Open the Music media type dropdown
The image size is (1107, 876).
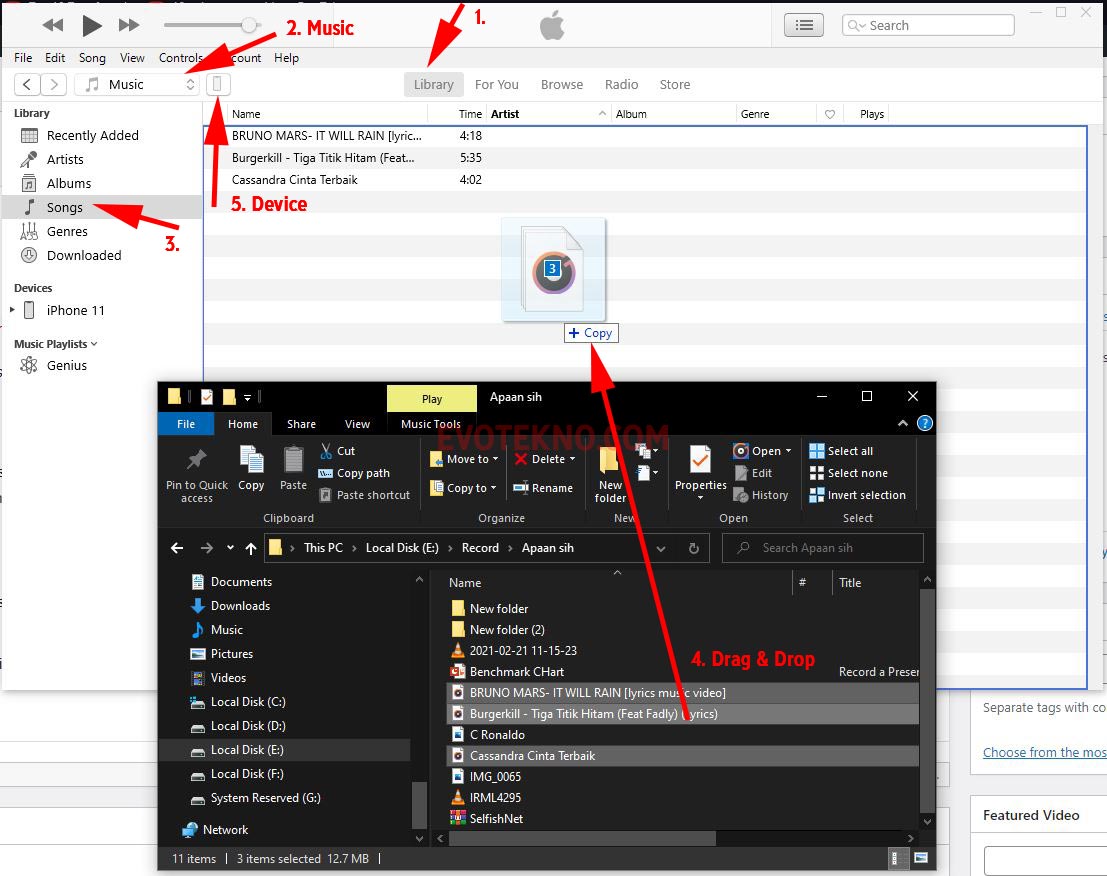(x=138, y=85)
